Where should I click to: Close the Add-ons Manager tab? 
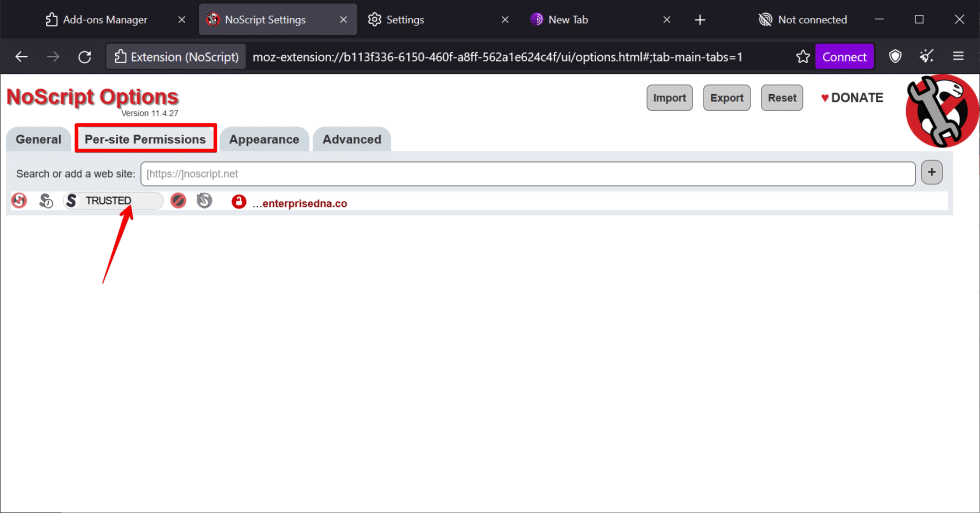(182, 20)
